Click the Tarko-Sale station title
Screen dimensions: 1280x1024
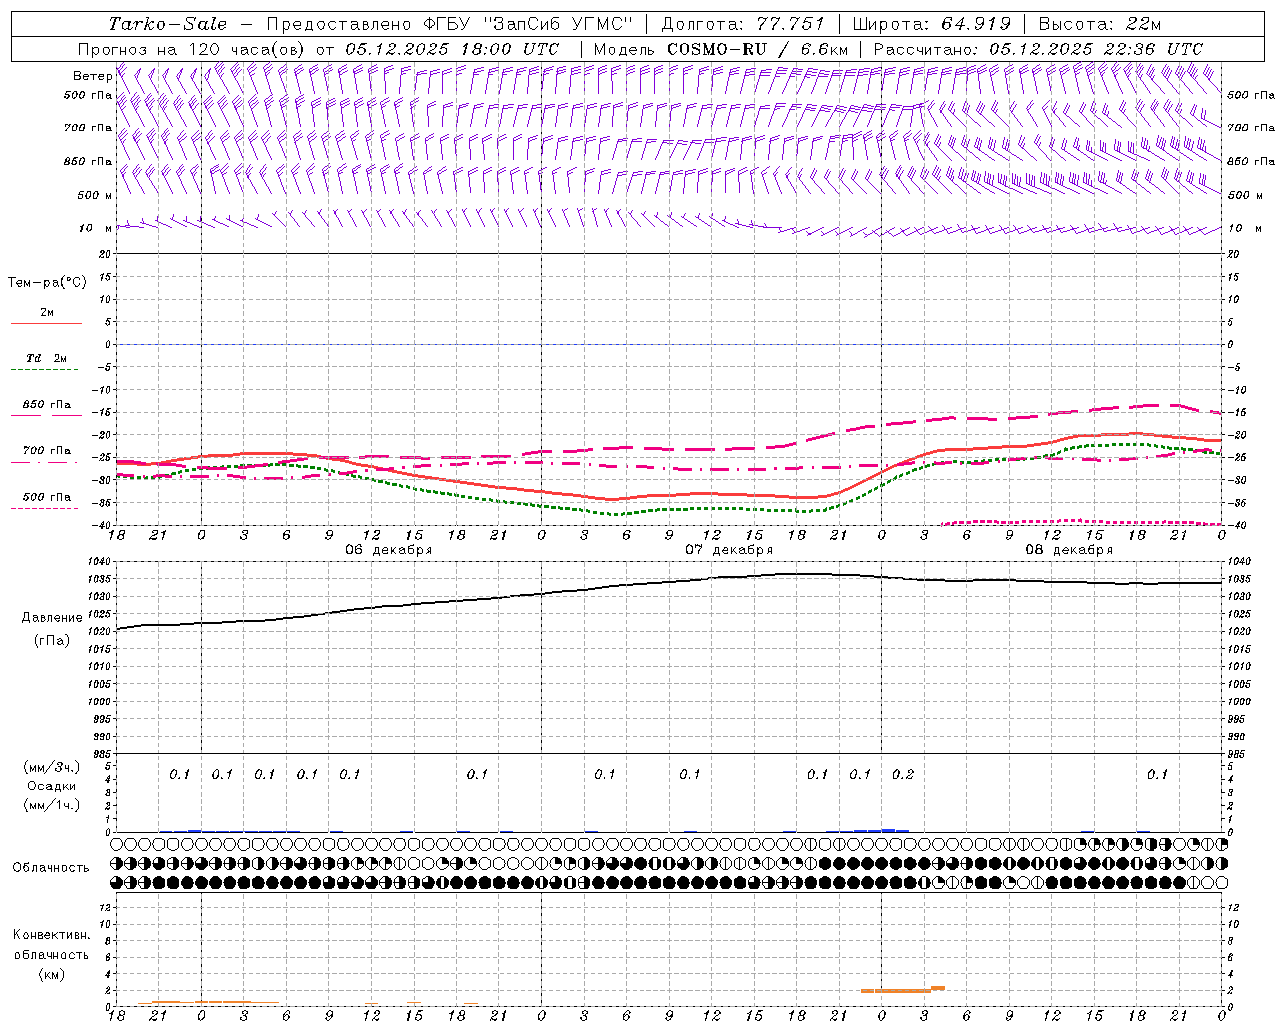point(168,24)
